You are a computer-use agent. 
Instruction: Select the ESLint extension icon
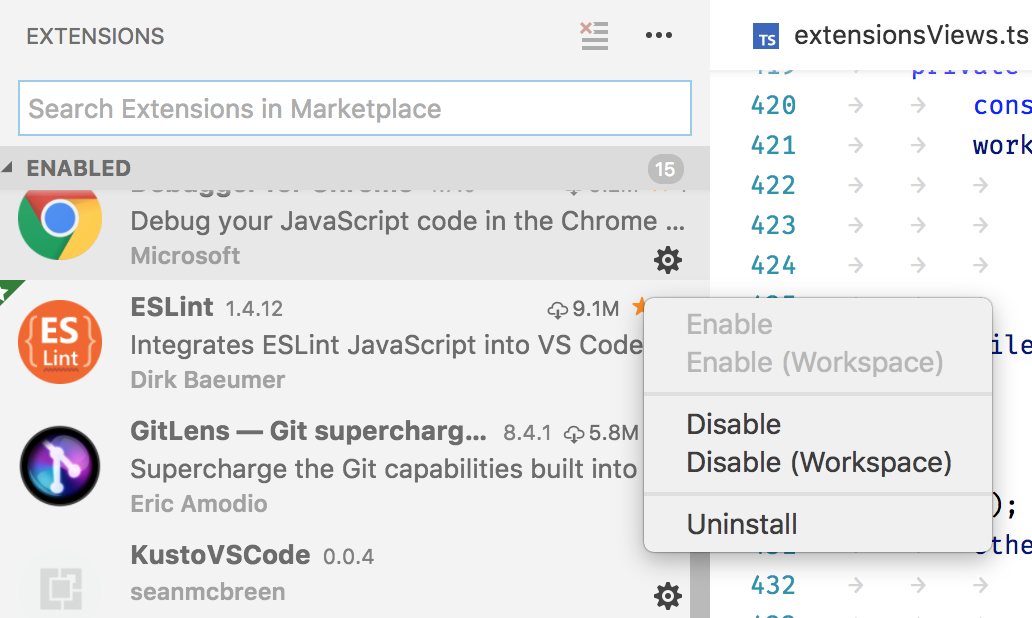coord(60,342)
